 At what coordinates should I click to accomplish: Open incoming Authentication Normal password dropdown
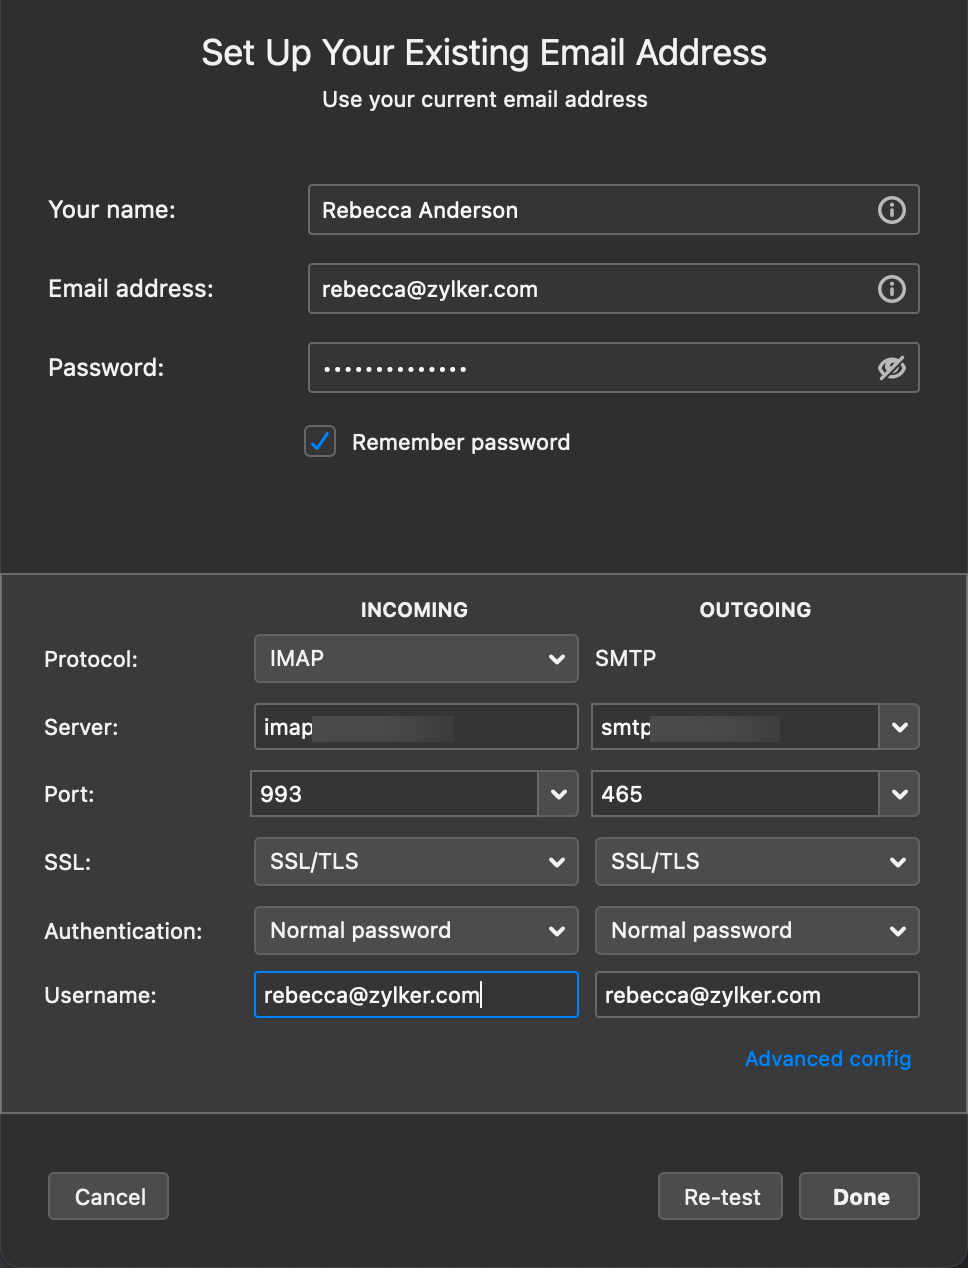pos(416,931)
